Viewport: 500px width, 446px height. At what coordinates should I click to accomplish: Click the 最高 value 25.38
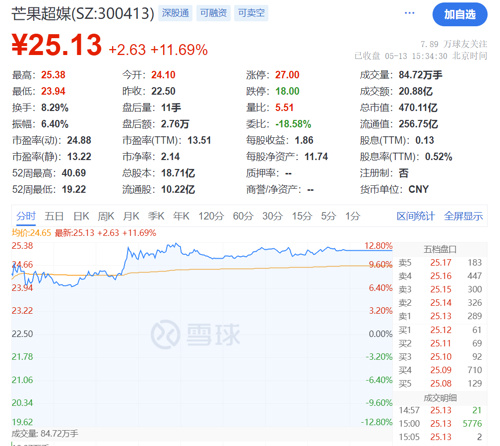tap(53, 75)
